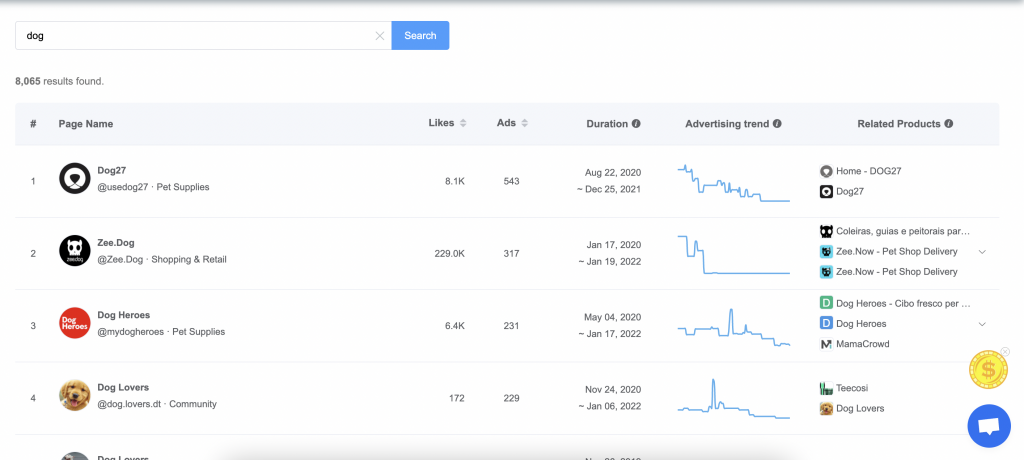Image resolution: width=1024 pixels, height=460 pixels.
Task: Dismiss the gold coin widget
Action: coord(1005,352)
